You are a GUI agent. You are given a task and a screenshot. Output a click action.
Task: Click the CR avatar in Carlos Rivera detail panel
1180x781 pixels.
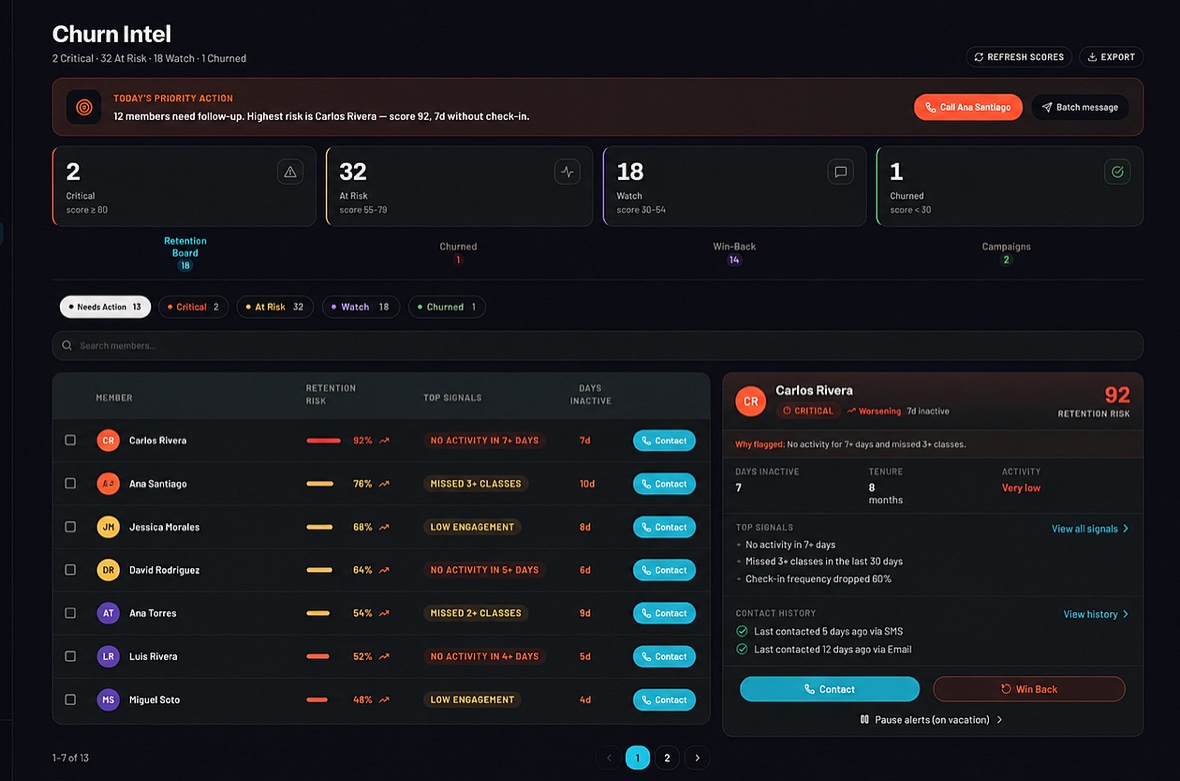(750, 402)
